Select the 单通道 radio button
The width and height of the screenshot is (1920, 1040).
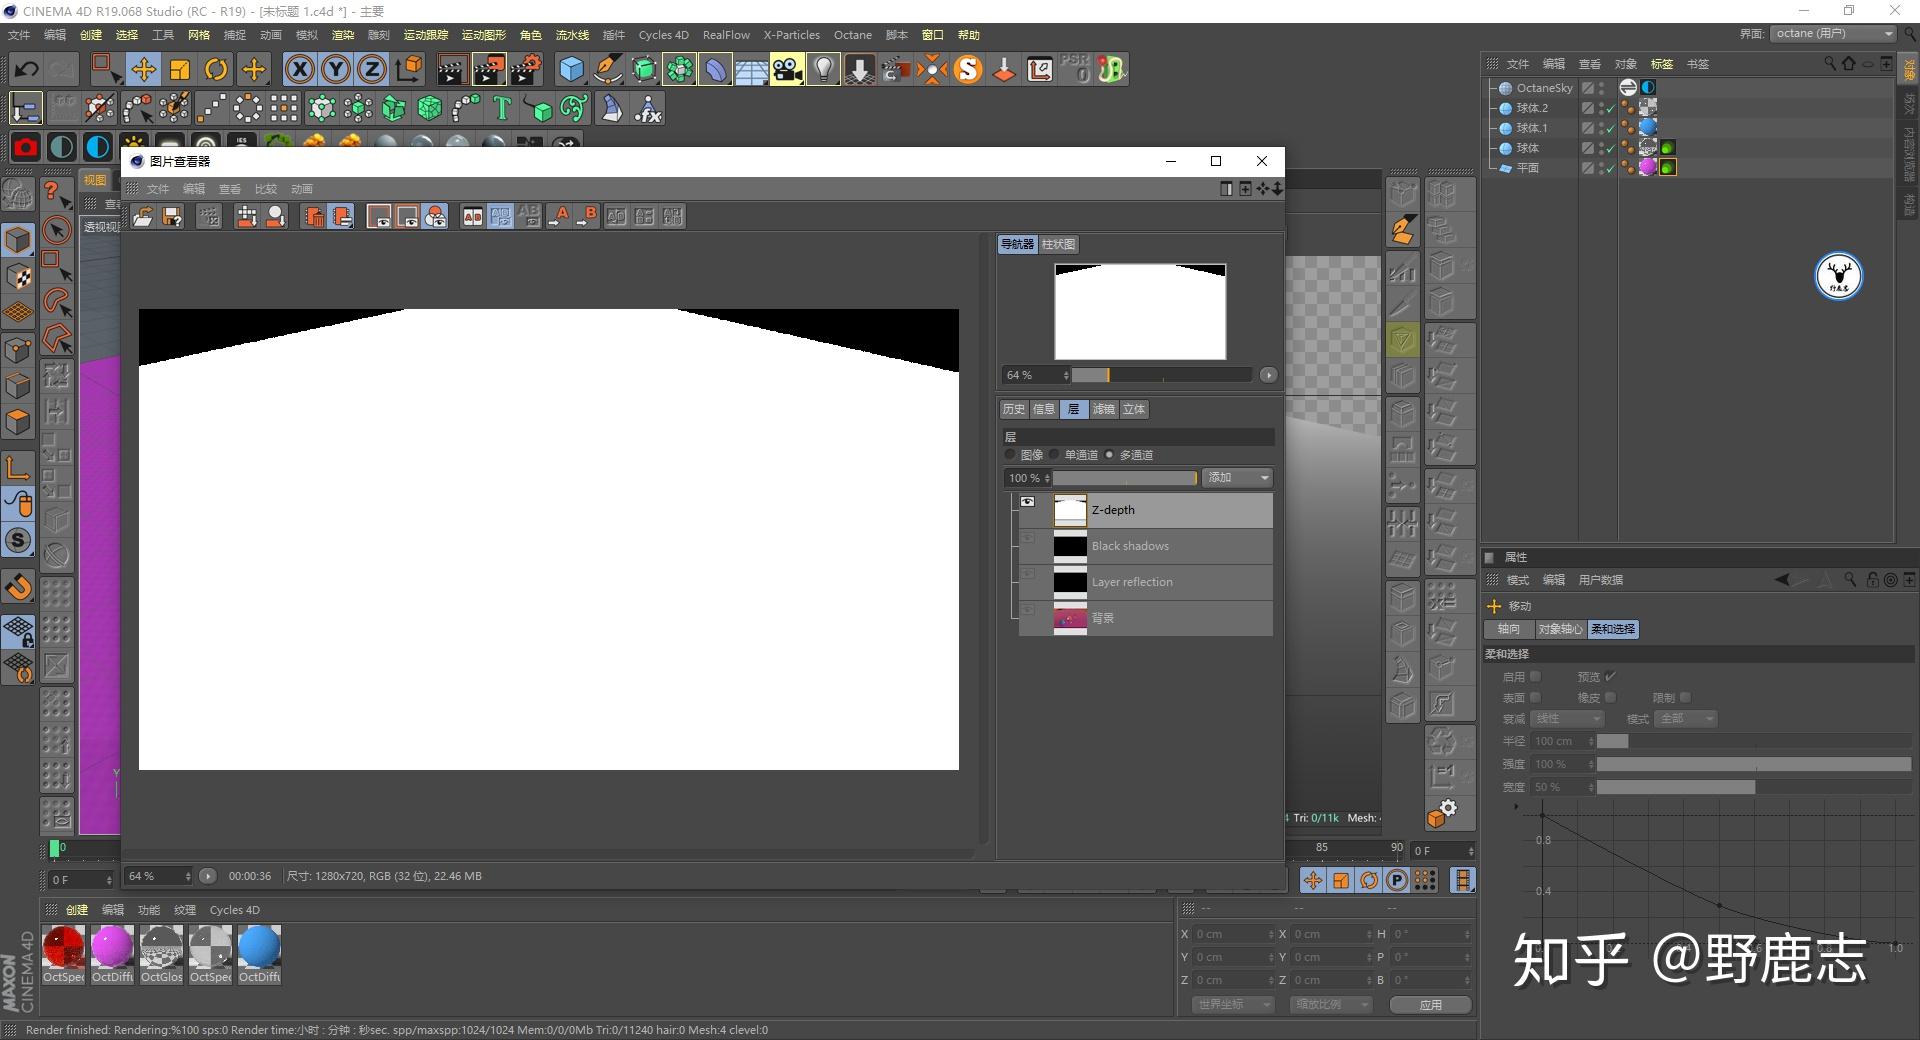(1055, 455)
